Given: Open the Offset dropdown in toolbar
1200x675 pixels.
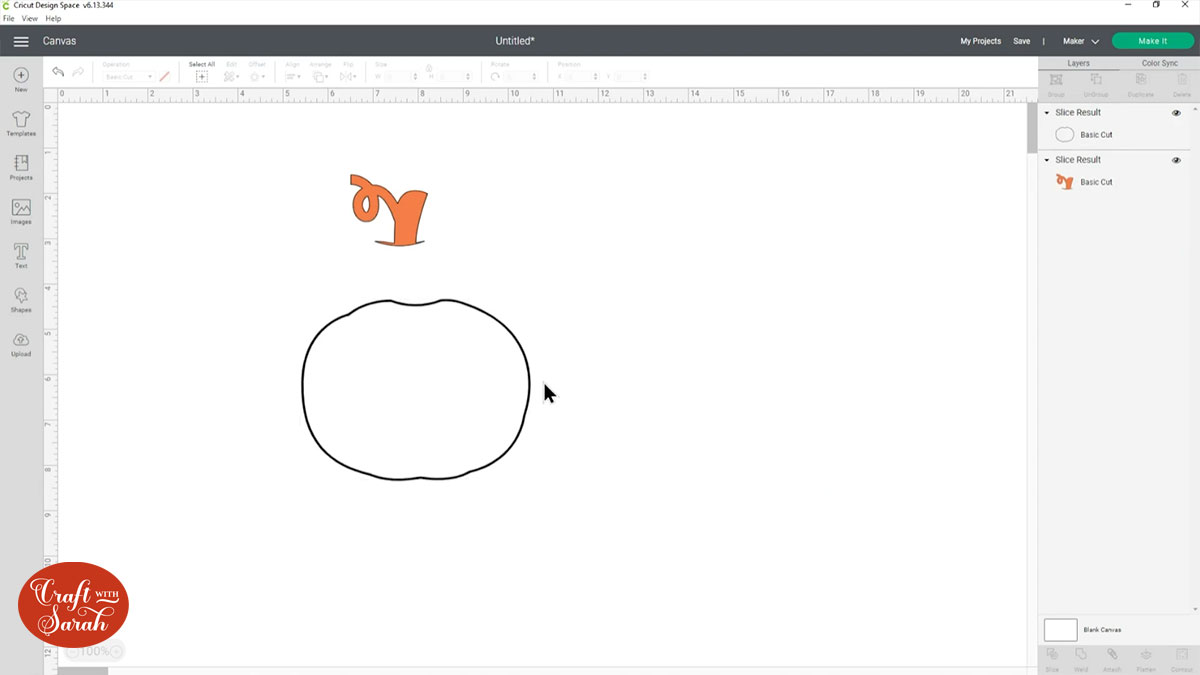Looking at the screenshot, I should coord(257,77).
